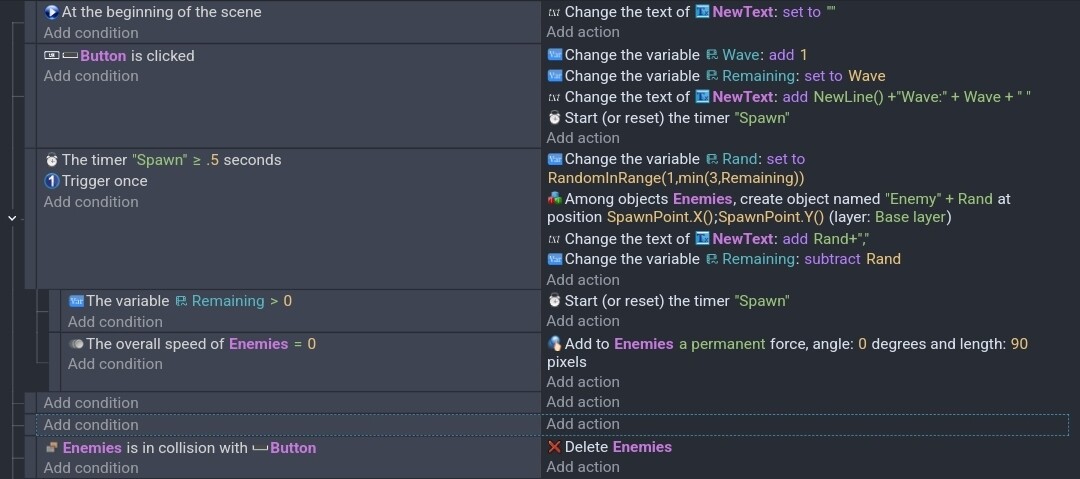Image resolution: width=1080 pixels, height=479 pixels.
Task: Select the RandomInRange expression parameter
Action: (x=676, y=179)
